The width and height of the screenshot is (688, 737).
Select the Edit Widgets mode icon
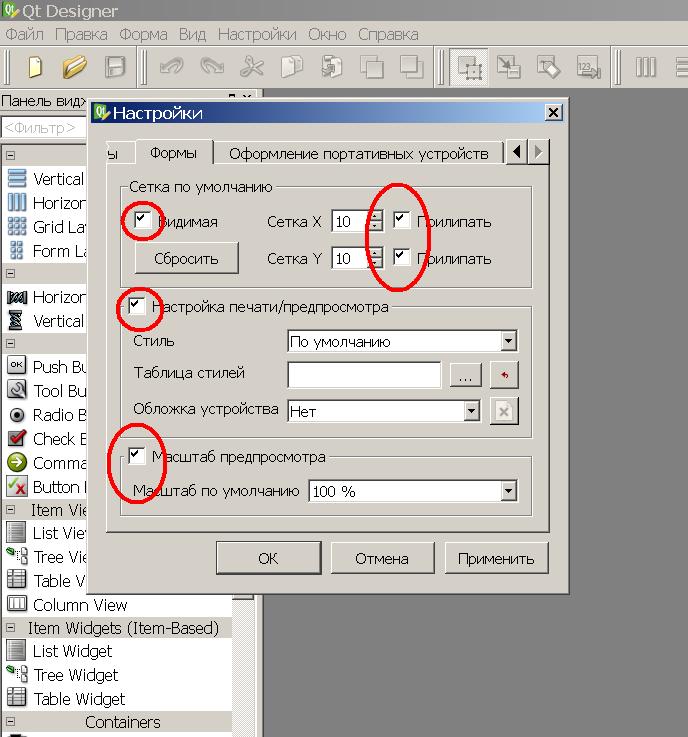pyautogui.click(x=469, y=67)
